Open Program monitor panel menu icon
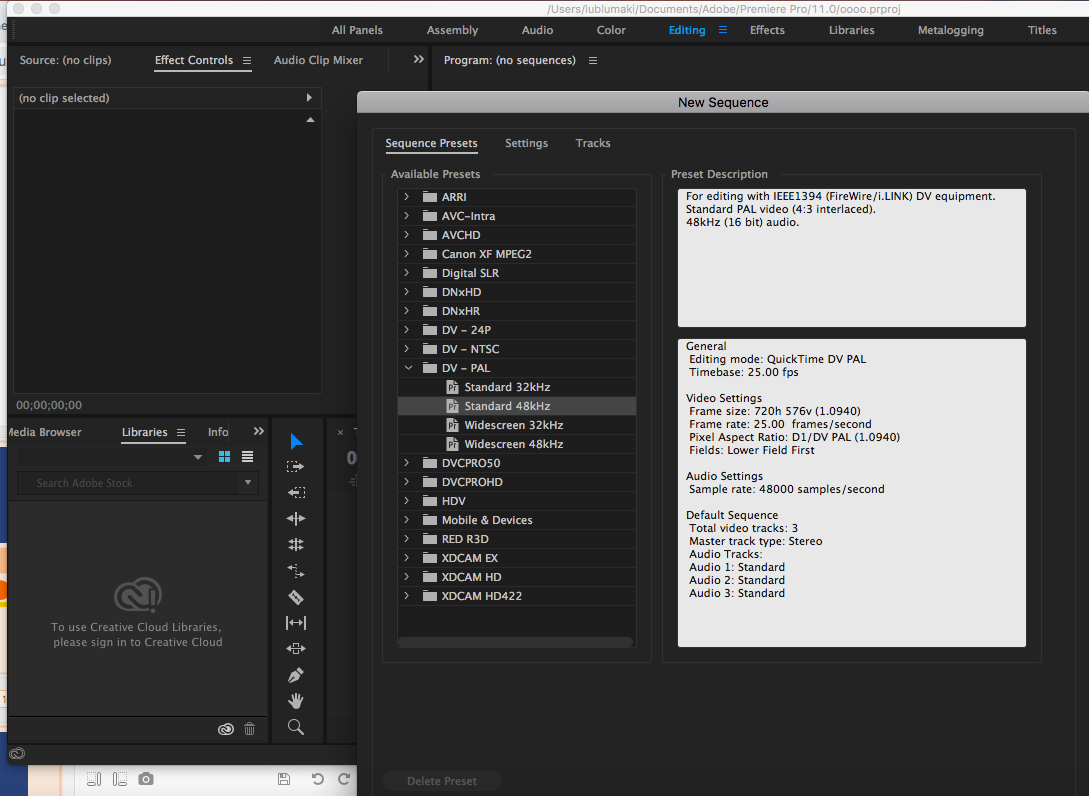1089x796 pixels. [593, 60]
